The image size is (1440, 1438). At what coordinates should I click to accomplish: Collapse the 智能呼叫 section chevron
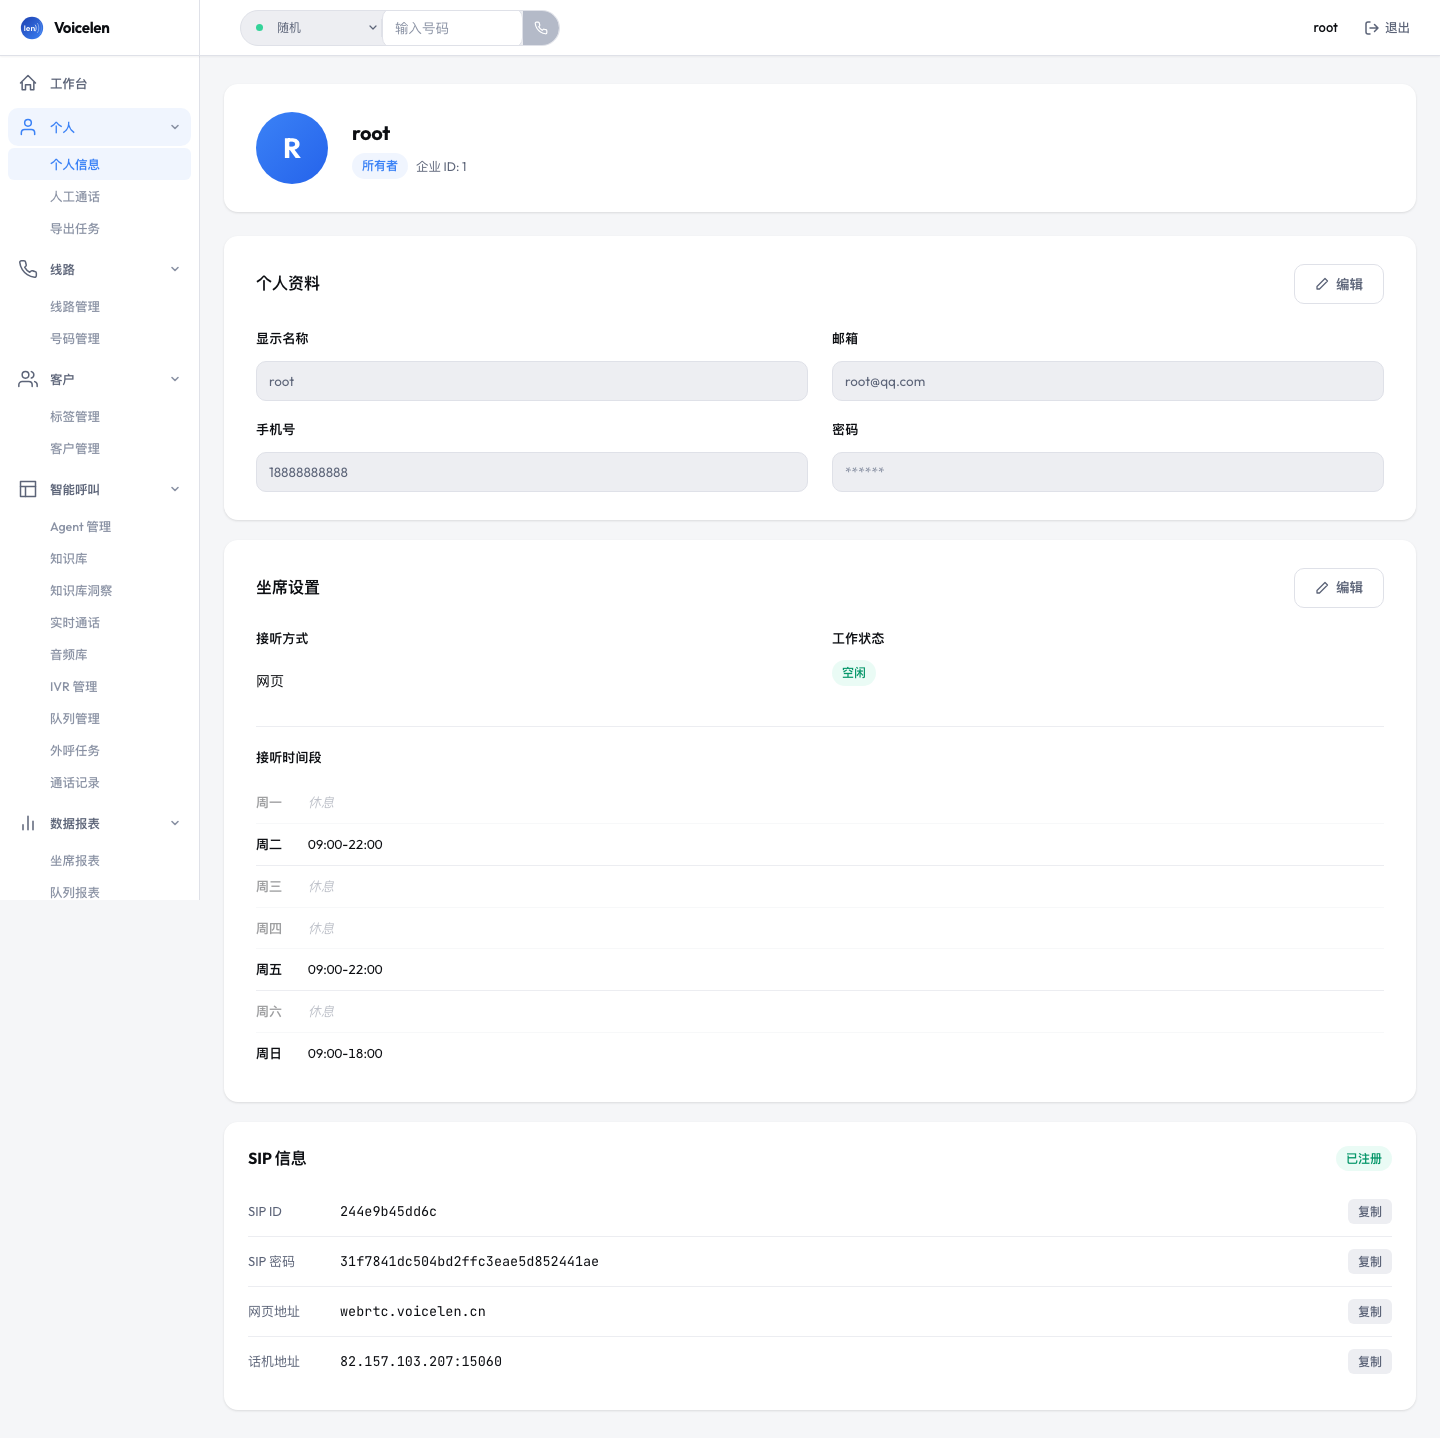click(x=175, y=489)
